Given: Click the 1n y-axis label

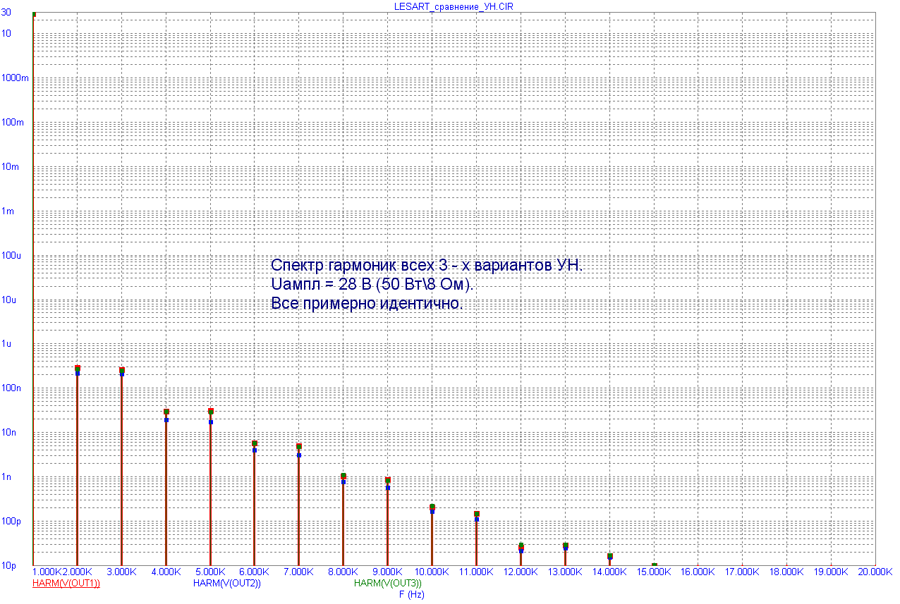Looking at the screenshot, I should 7,477.
